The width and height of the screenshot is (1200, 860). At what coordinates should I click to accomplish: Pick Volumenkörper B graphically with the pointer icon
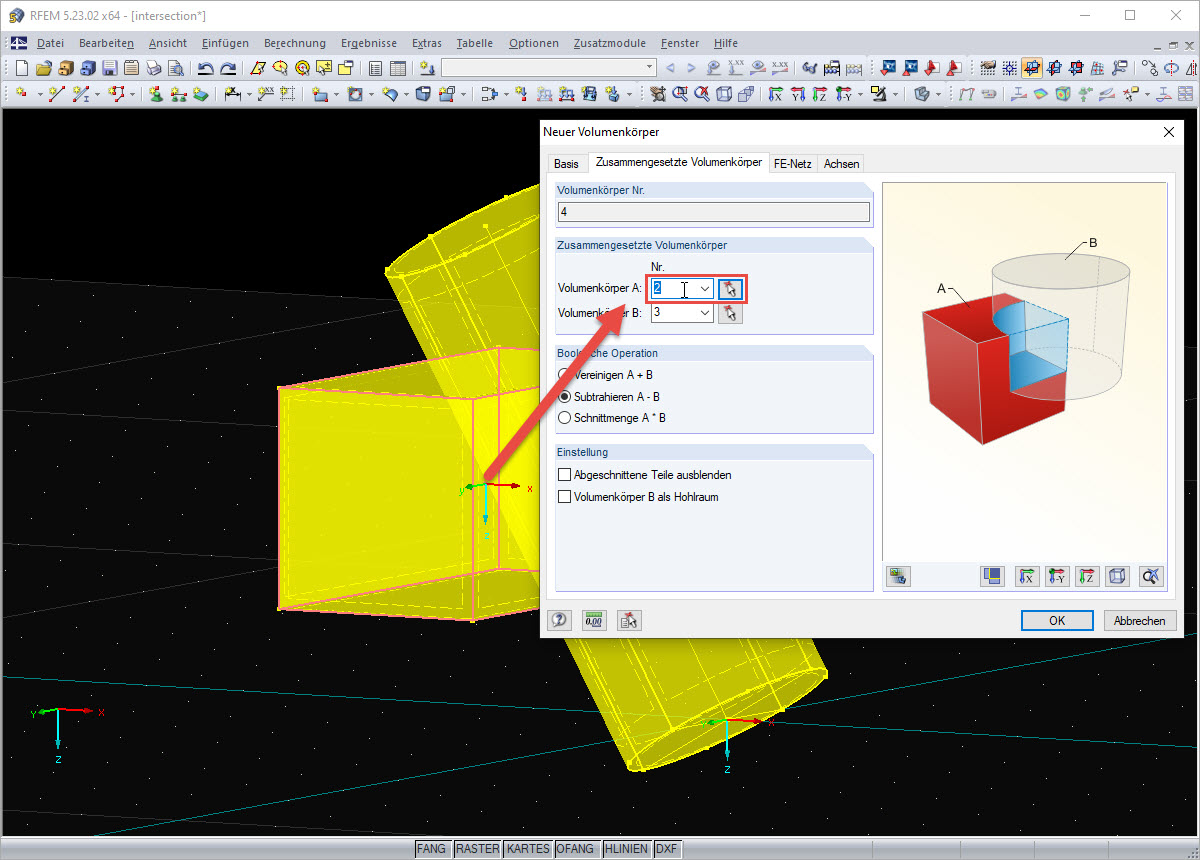(x=730, y=313)
